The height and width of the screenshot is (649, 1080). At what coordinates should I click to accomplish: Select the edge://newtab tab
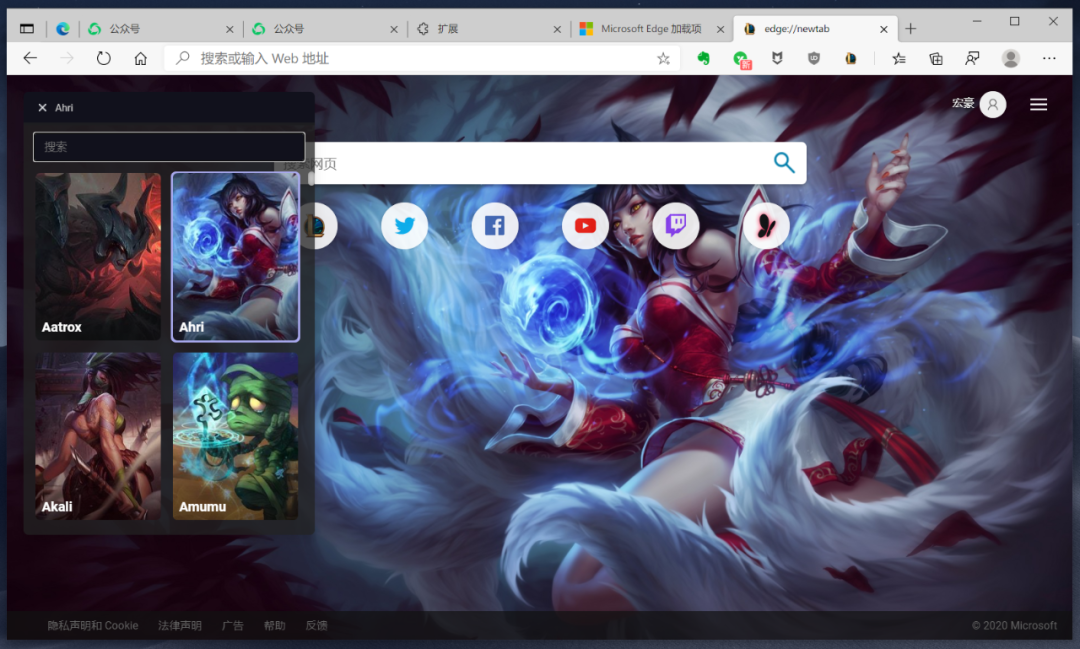(x=816, y=29)
